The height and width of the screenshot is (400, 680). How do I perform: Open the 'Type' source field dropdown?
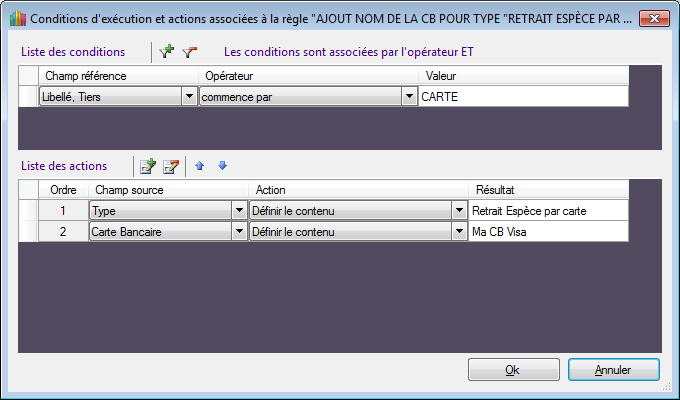pos(239,211)
